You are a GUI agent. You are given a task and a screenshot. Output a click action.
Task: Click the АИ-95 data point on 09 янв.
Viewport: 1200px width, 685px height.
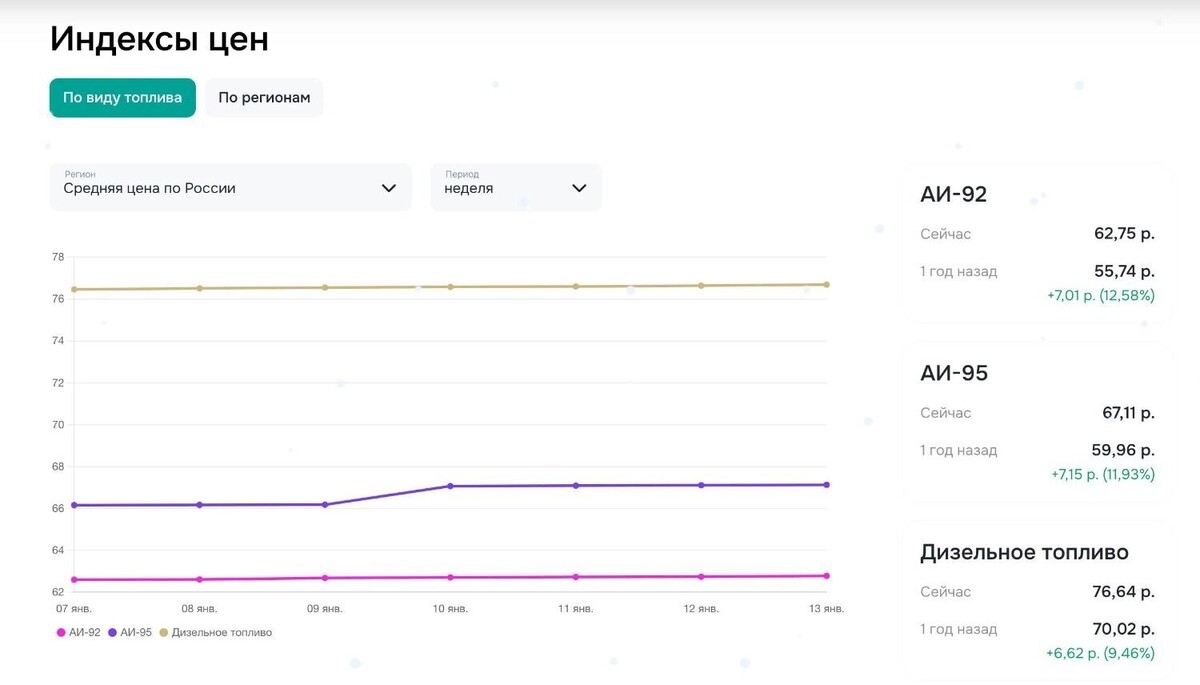325,505
